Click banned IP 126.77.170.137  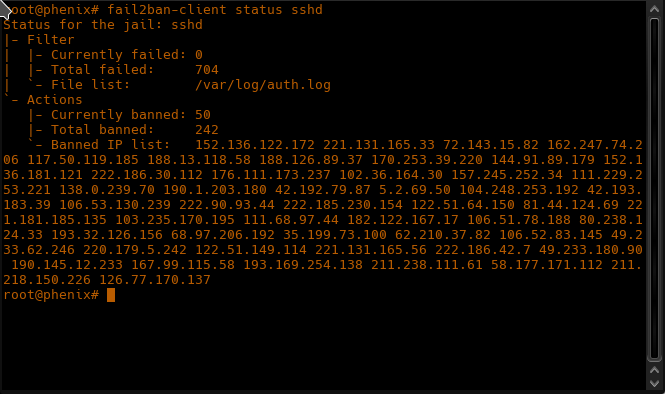154,279
